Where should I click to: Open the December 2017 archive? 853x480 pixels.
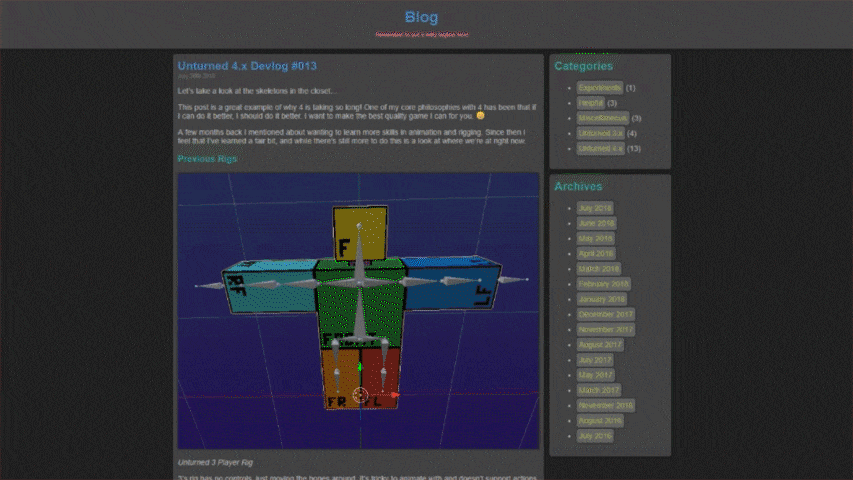(605, 315)
